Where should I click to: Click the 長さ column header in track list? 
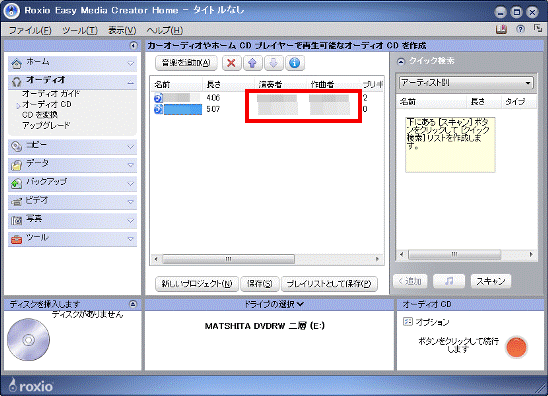(x=229, y=84)
